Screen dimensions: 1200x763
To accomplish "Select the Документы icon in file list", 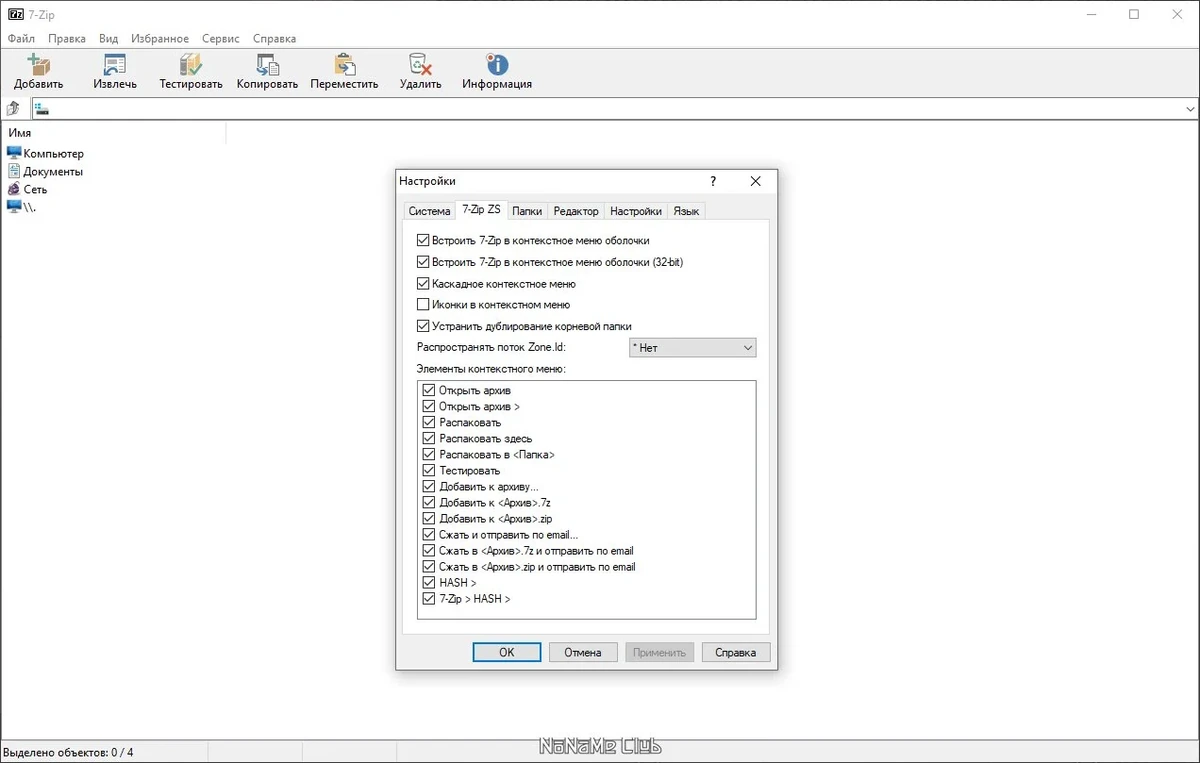I will point(14,171).
